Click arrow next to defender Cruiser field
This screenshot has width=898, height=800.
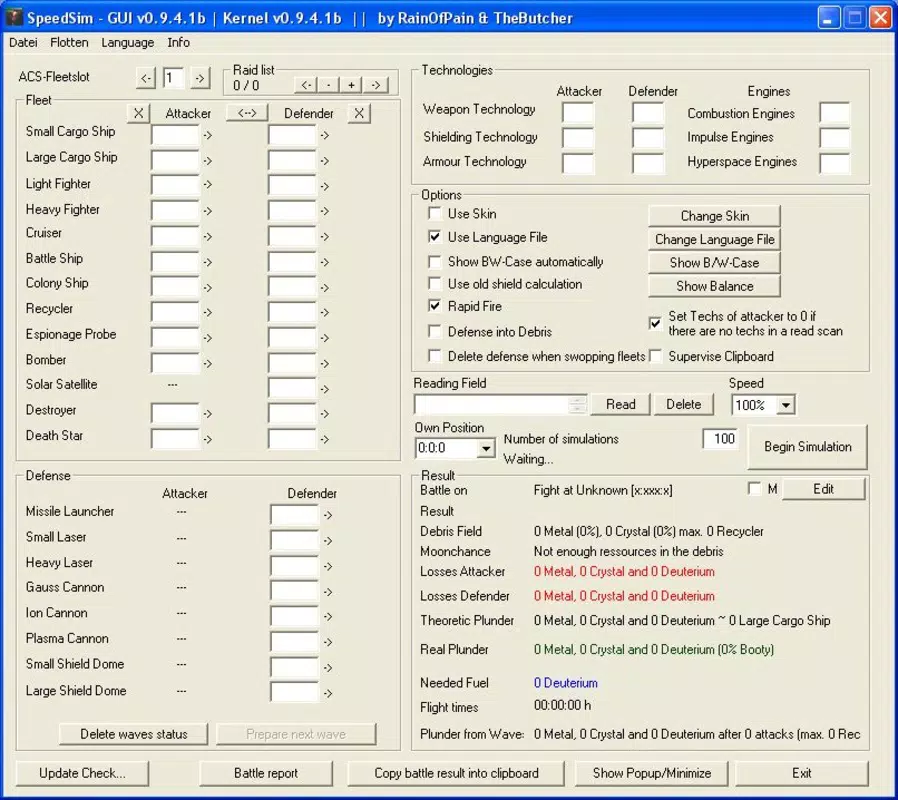click(325, 237)
